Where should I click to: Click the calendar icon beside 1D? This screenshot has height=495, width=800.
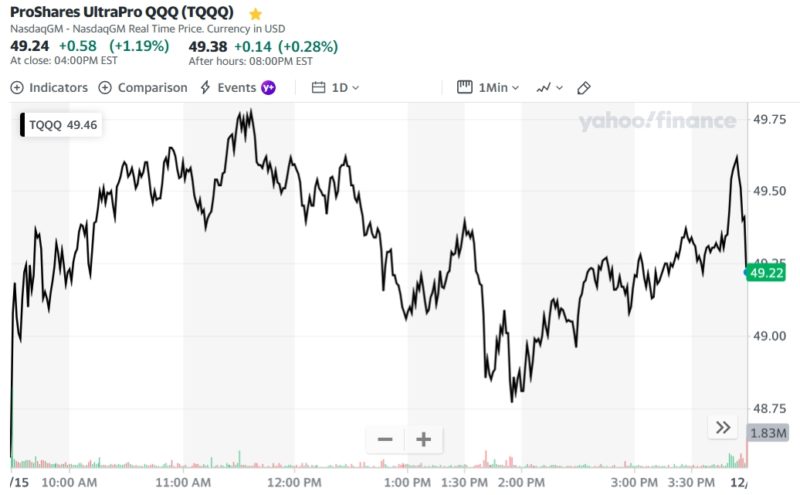coord(318,88)
